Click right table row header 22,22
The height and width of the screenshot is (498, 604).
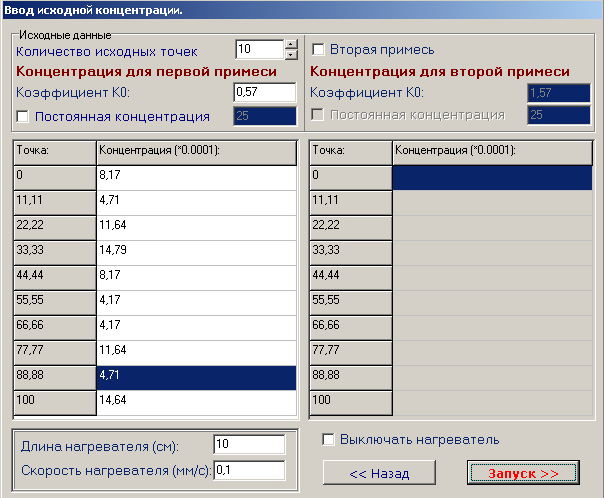tap(351, 228)
